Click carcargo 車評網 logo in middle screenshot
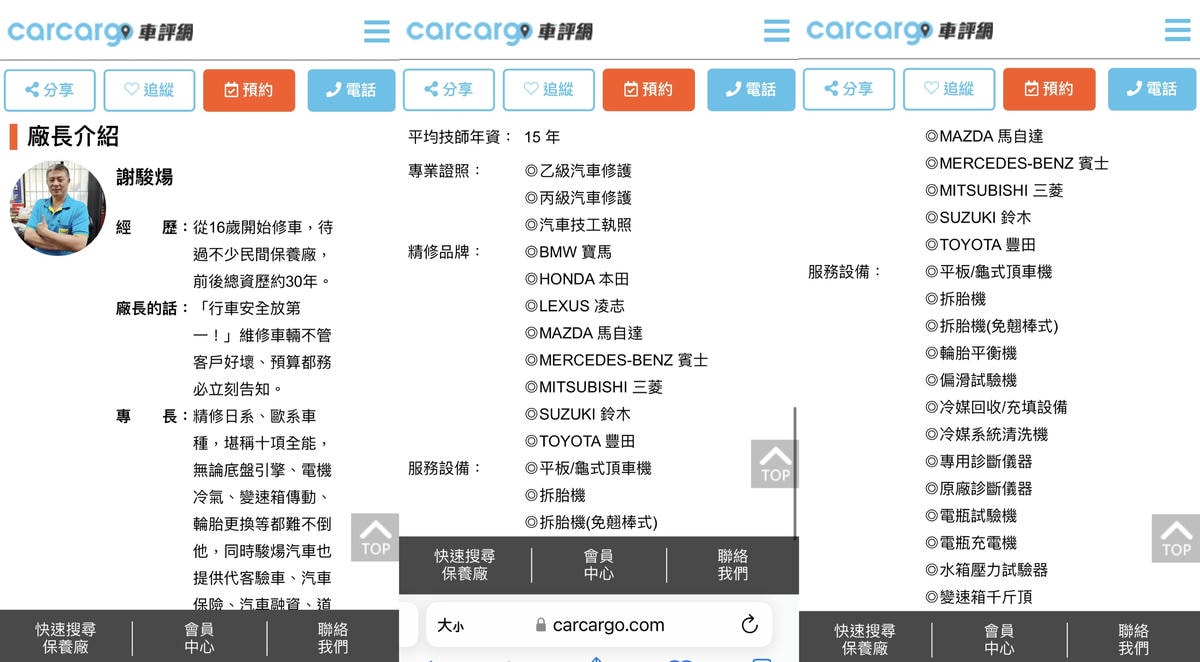1200x662 pixels. click(x=500, y=31)
